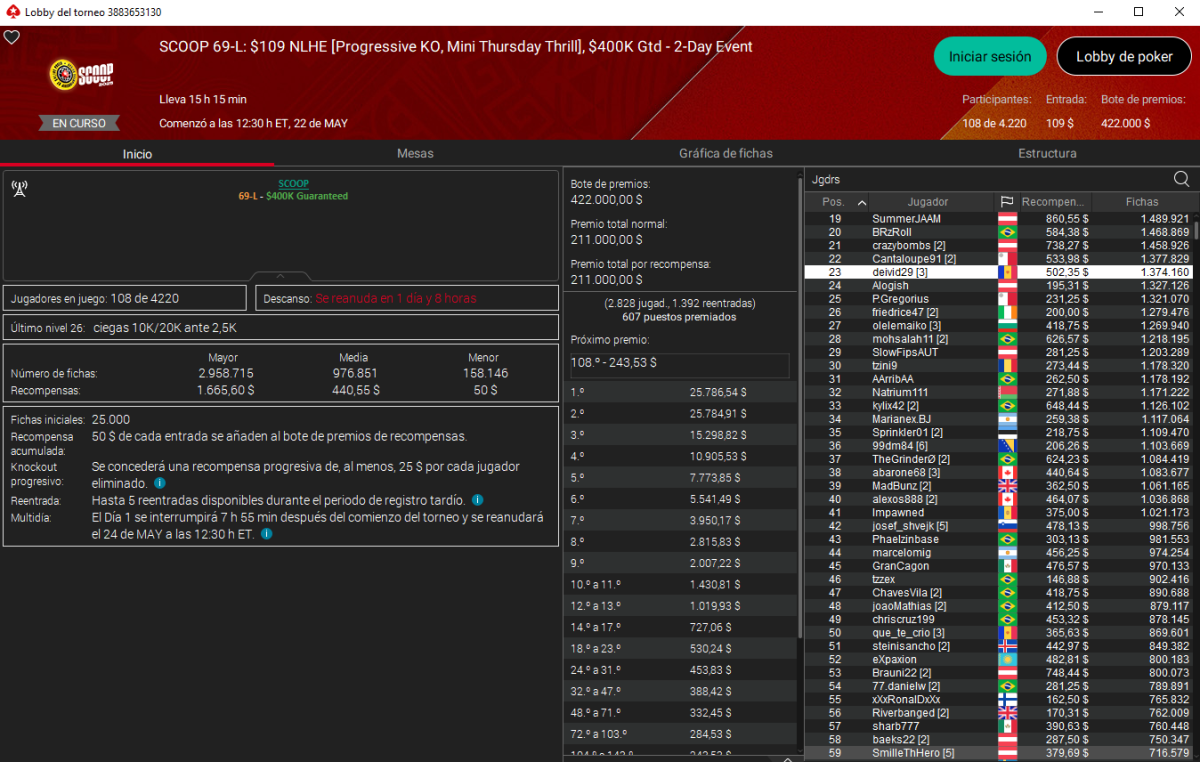Viewport: 1200px width, 762px height.
Task: Click the SCOOP series logo
Action: click(80, 76)
